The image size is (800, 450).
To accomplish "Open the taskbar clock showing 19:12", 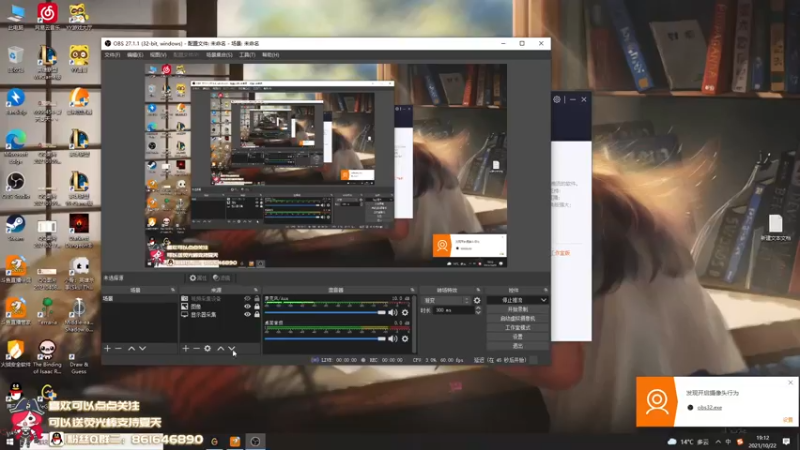I will [x=762, y=441].
